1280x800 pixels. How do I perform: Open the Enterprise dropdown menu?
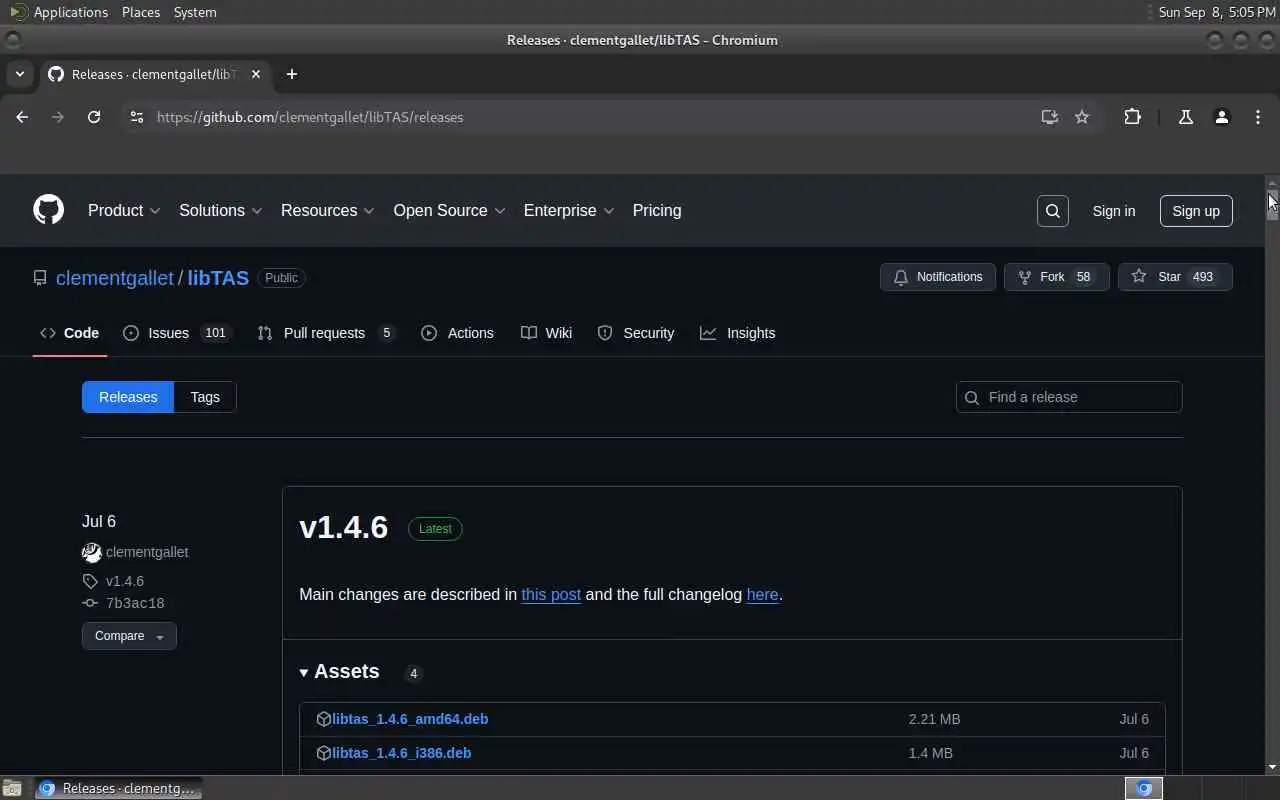click(569, 211)
